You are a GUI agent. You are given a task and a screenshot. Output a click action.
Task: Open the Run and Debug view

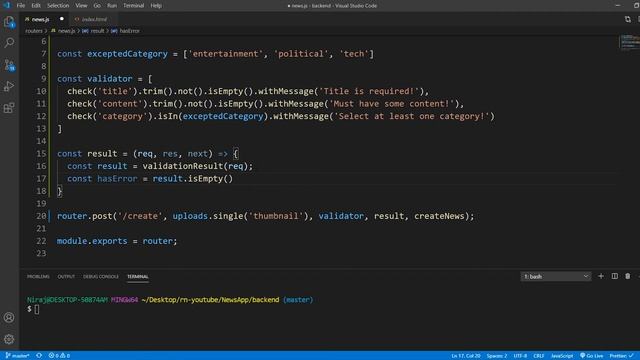(x=9, y=86)
